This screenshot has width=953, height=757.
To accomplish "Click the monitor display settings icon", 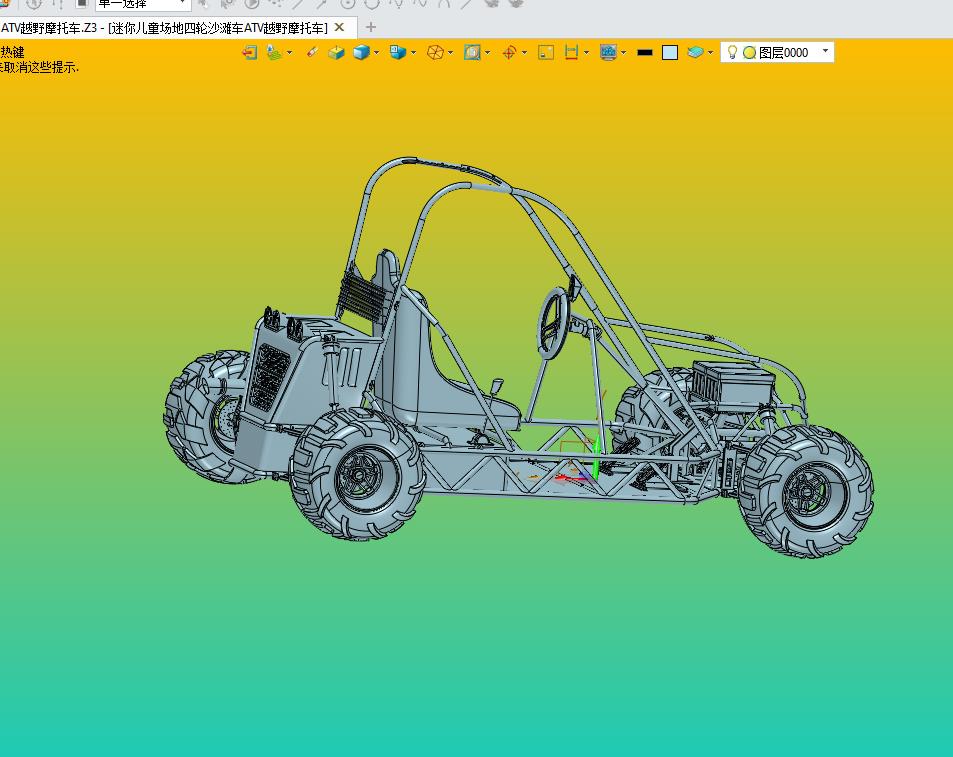I will pos(608,52).
